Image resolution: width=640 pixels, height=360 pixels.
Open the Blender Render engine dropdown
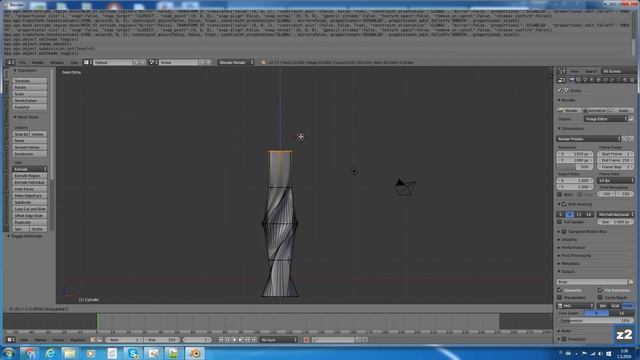click(x=236, y=62)
